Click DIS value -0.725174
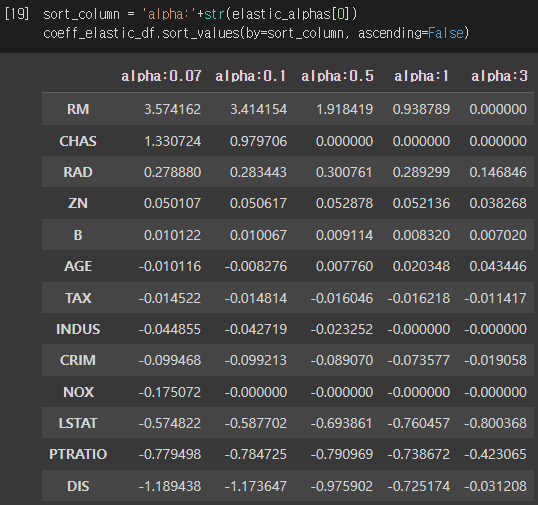 (419, 486)
